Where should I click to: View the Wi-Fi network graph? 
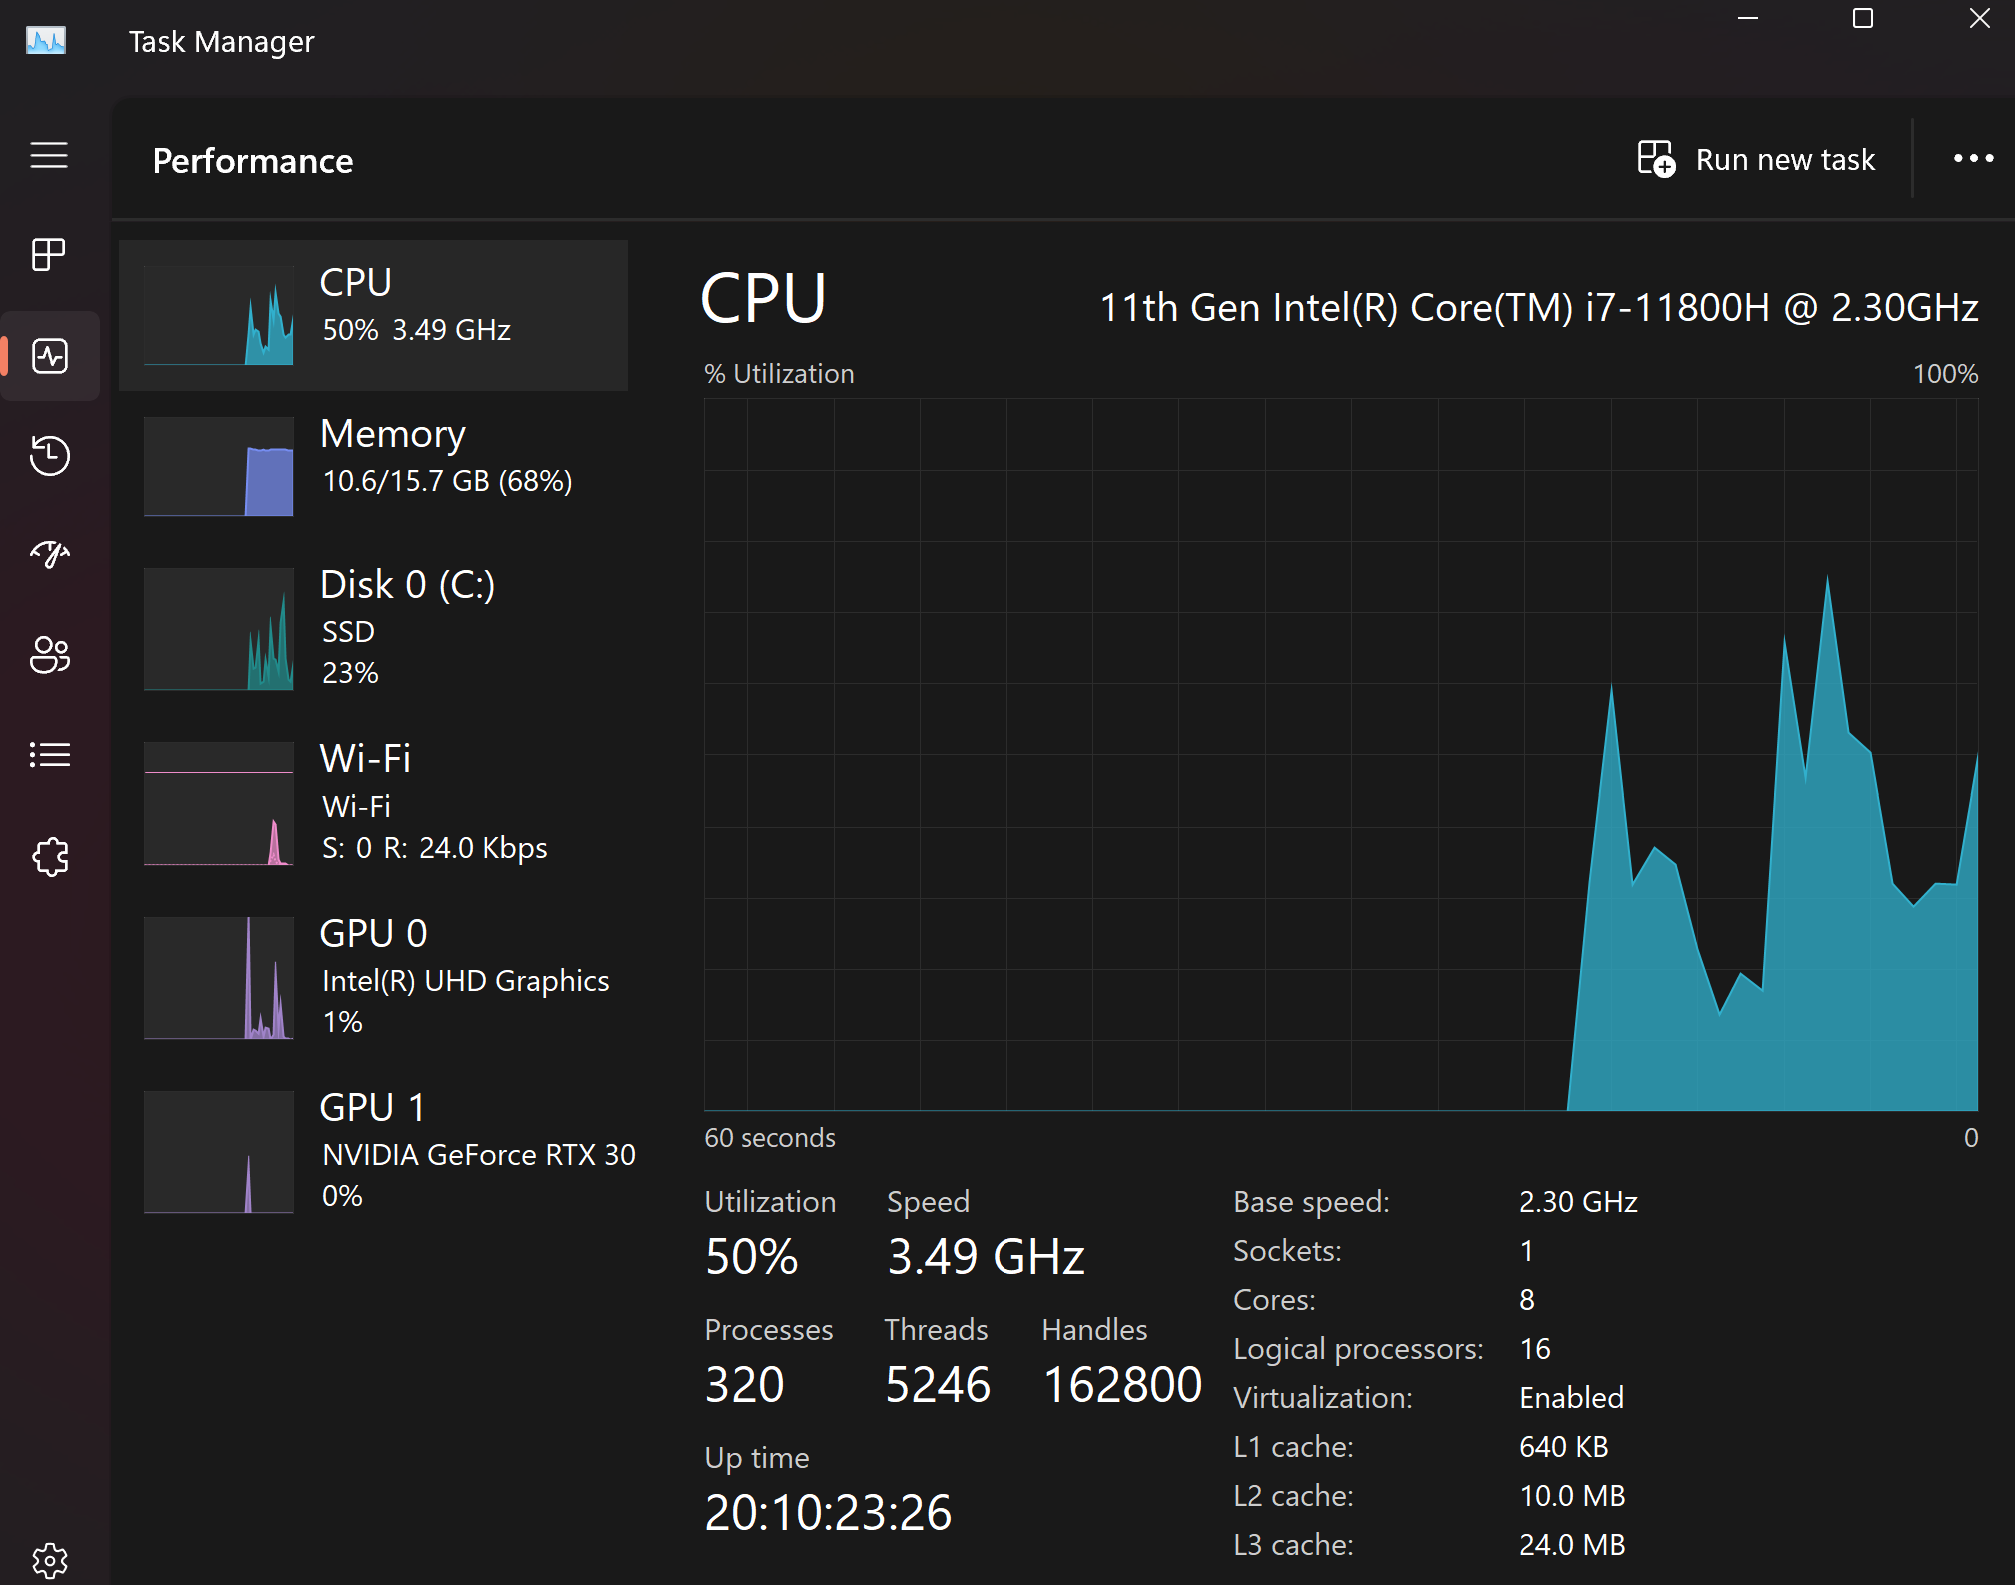click(x=373, y=803)
